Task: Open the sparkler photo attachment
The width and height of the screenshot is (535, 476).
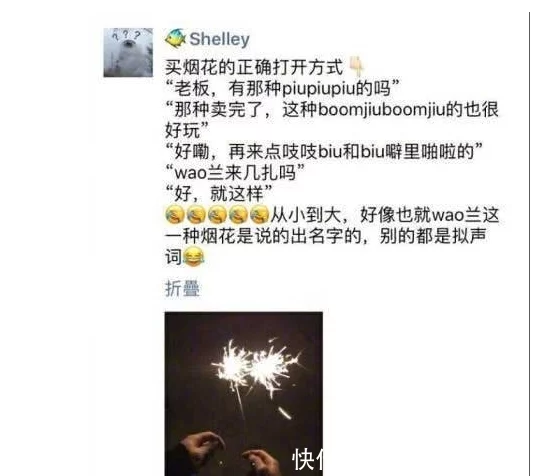Action: (x=244, y=394)
